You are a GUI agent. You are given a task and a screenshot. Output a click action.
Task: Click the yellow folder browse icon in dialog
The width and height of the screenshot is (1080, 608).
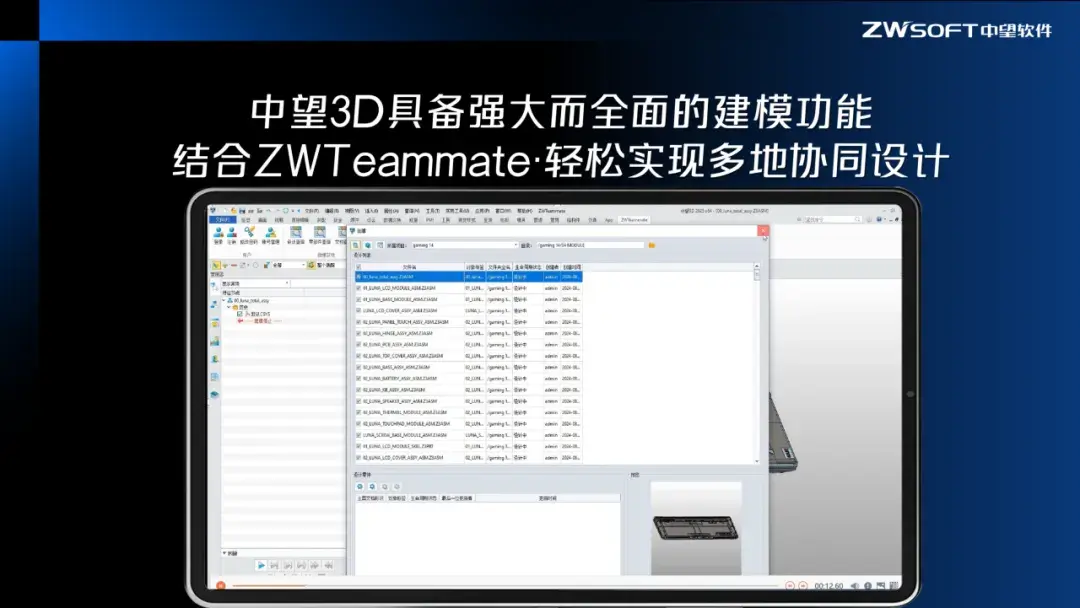[652, 245]
